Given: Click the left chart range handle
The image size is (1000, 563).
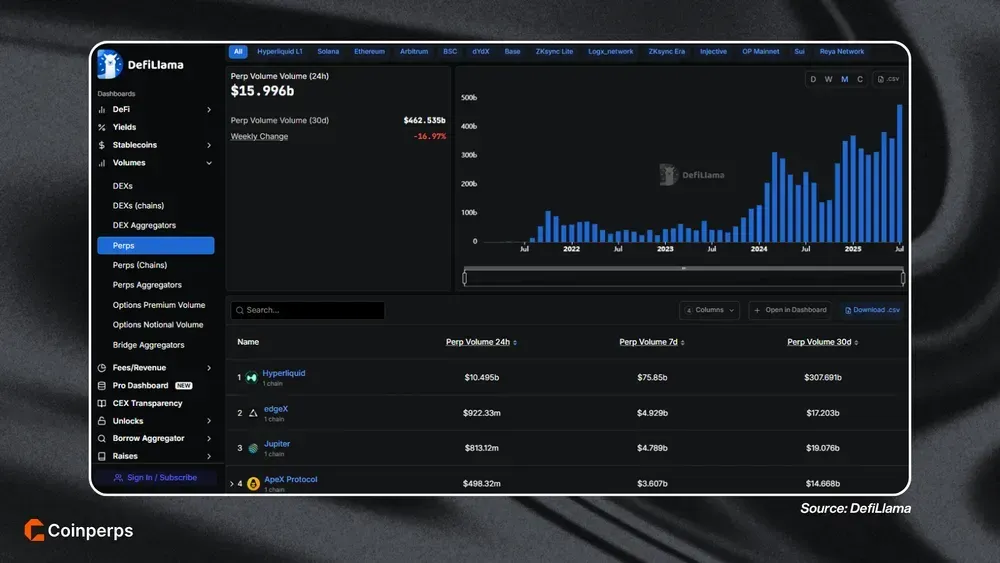Looking at the screenshot, I should [x=464, y=278].
